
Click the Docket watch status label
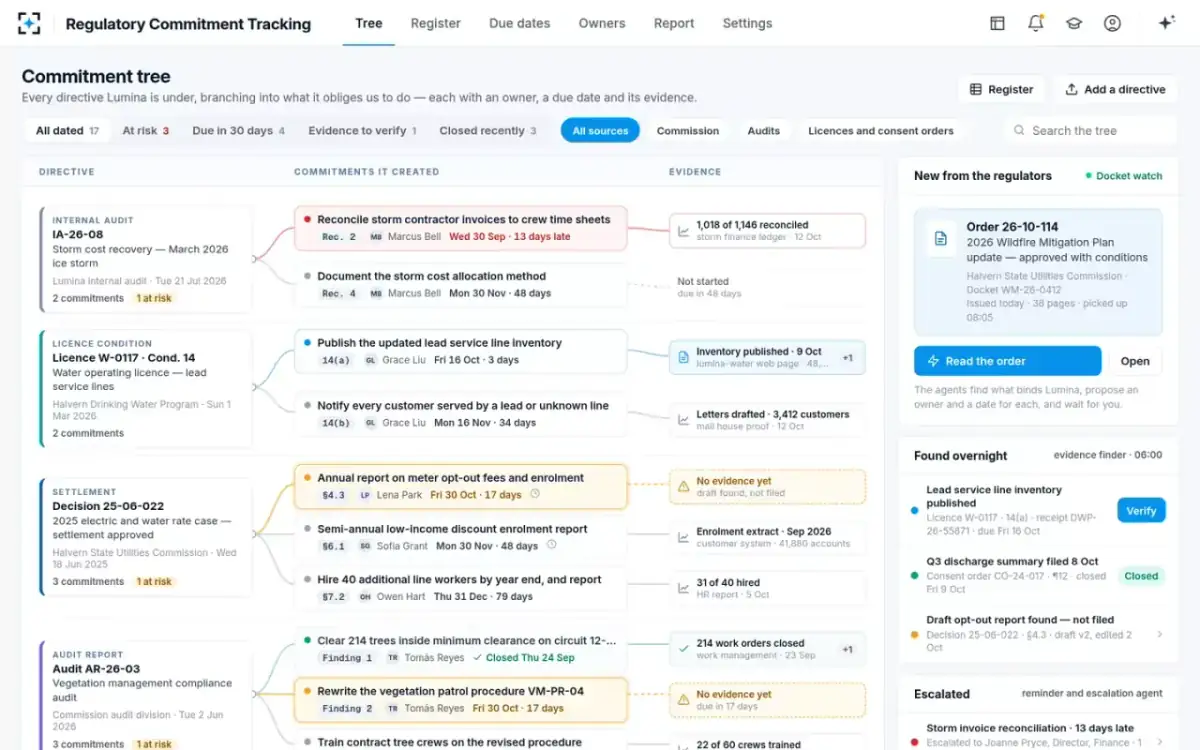point(1124,176)
